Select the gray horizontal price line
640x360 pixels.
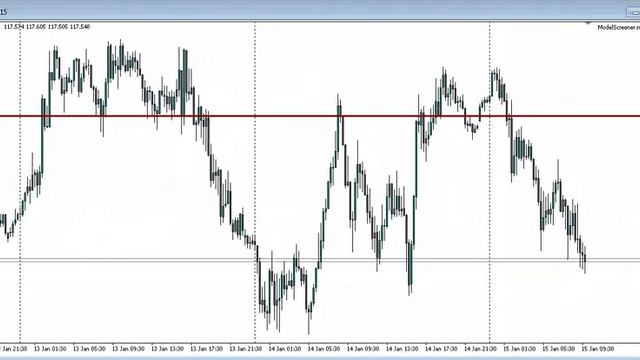coord(320,260)
